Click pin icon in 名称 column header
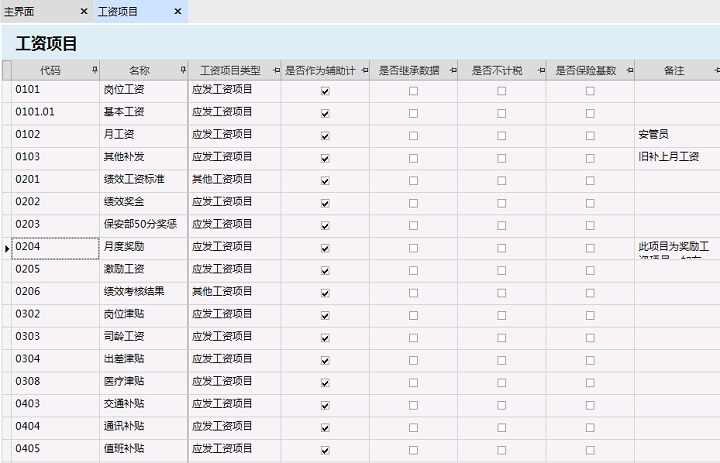This screenshot has height=463, width=720. coord(183,70)
